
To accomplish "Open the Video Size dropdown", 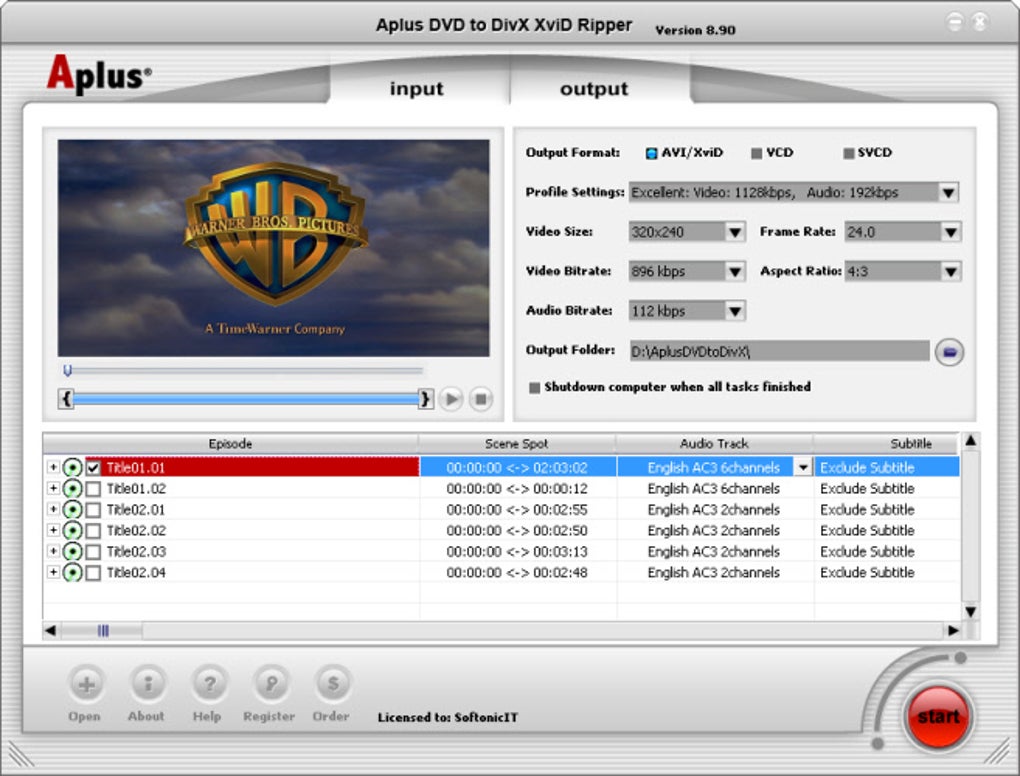I will pos(735,232).
